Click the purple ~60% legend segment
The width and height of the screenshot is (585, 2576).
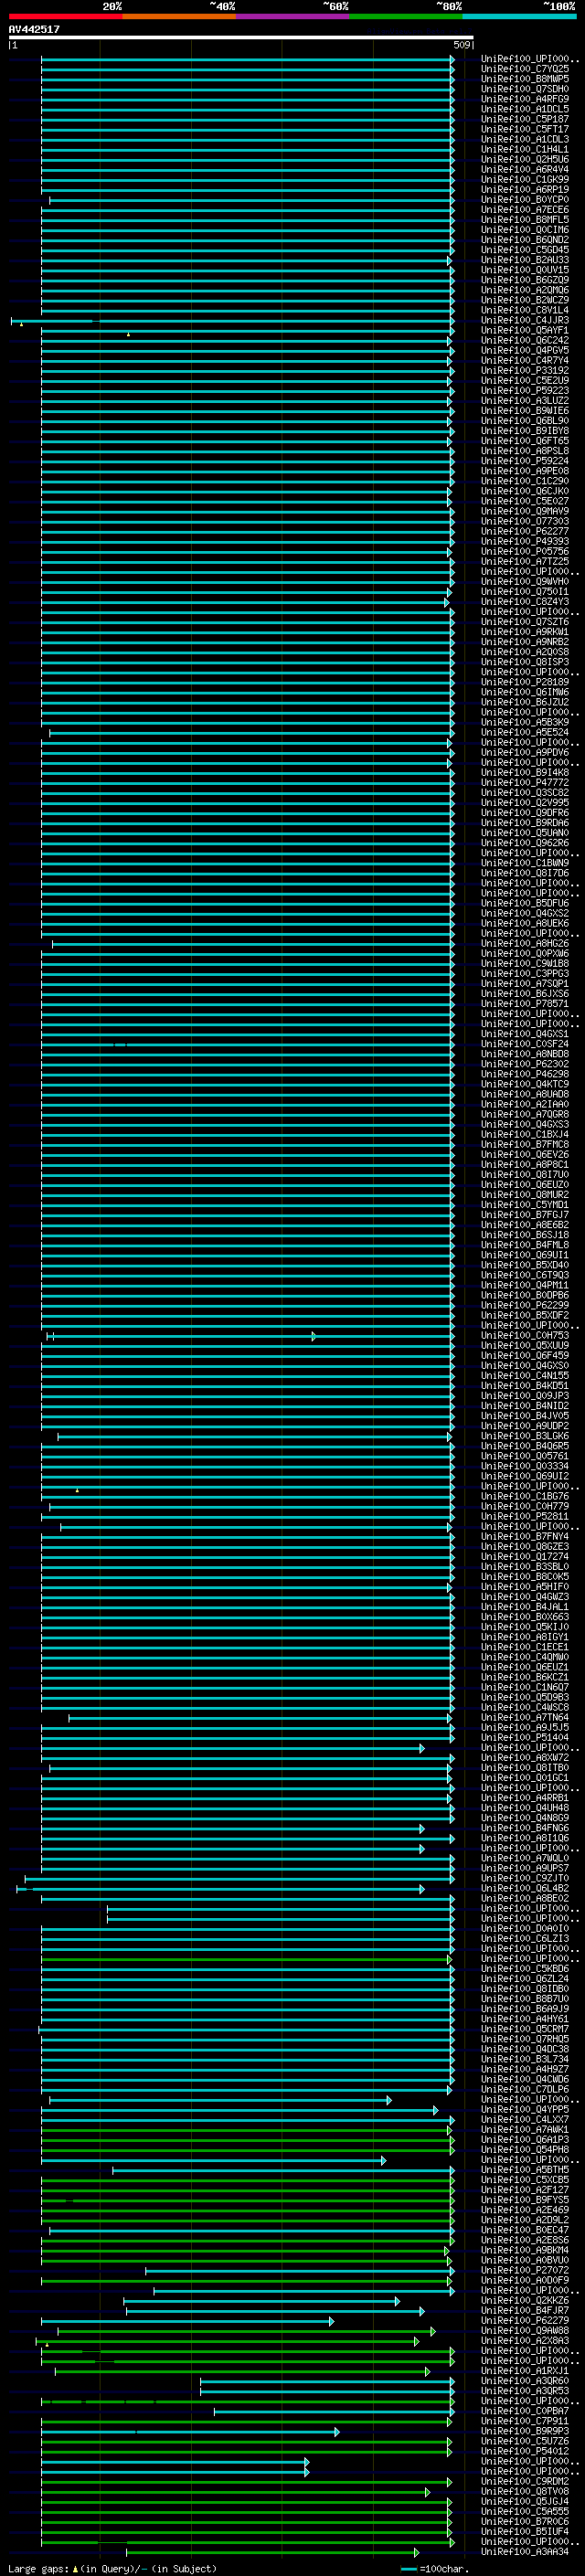coord(293,16)
